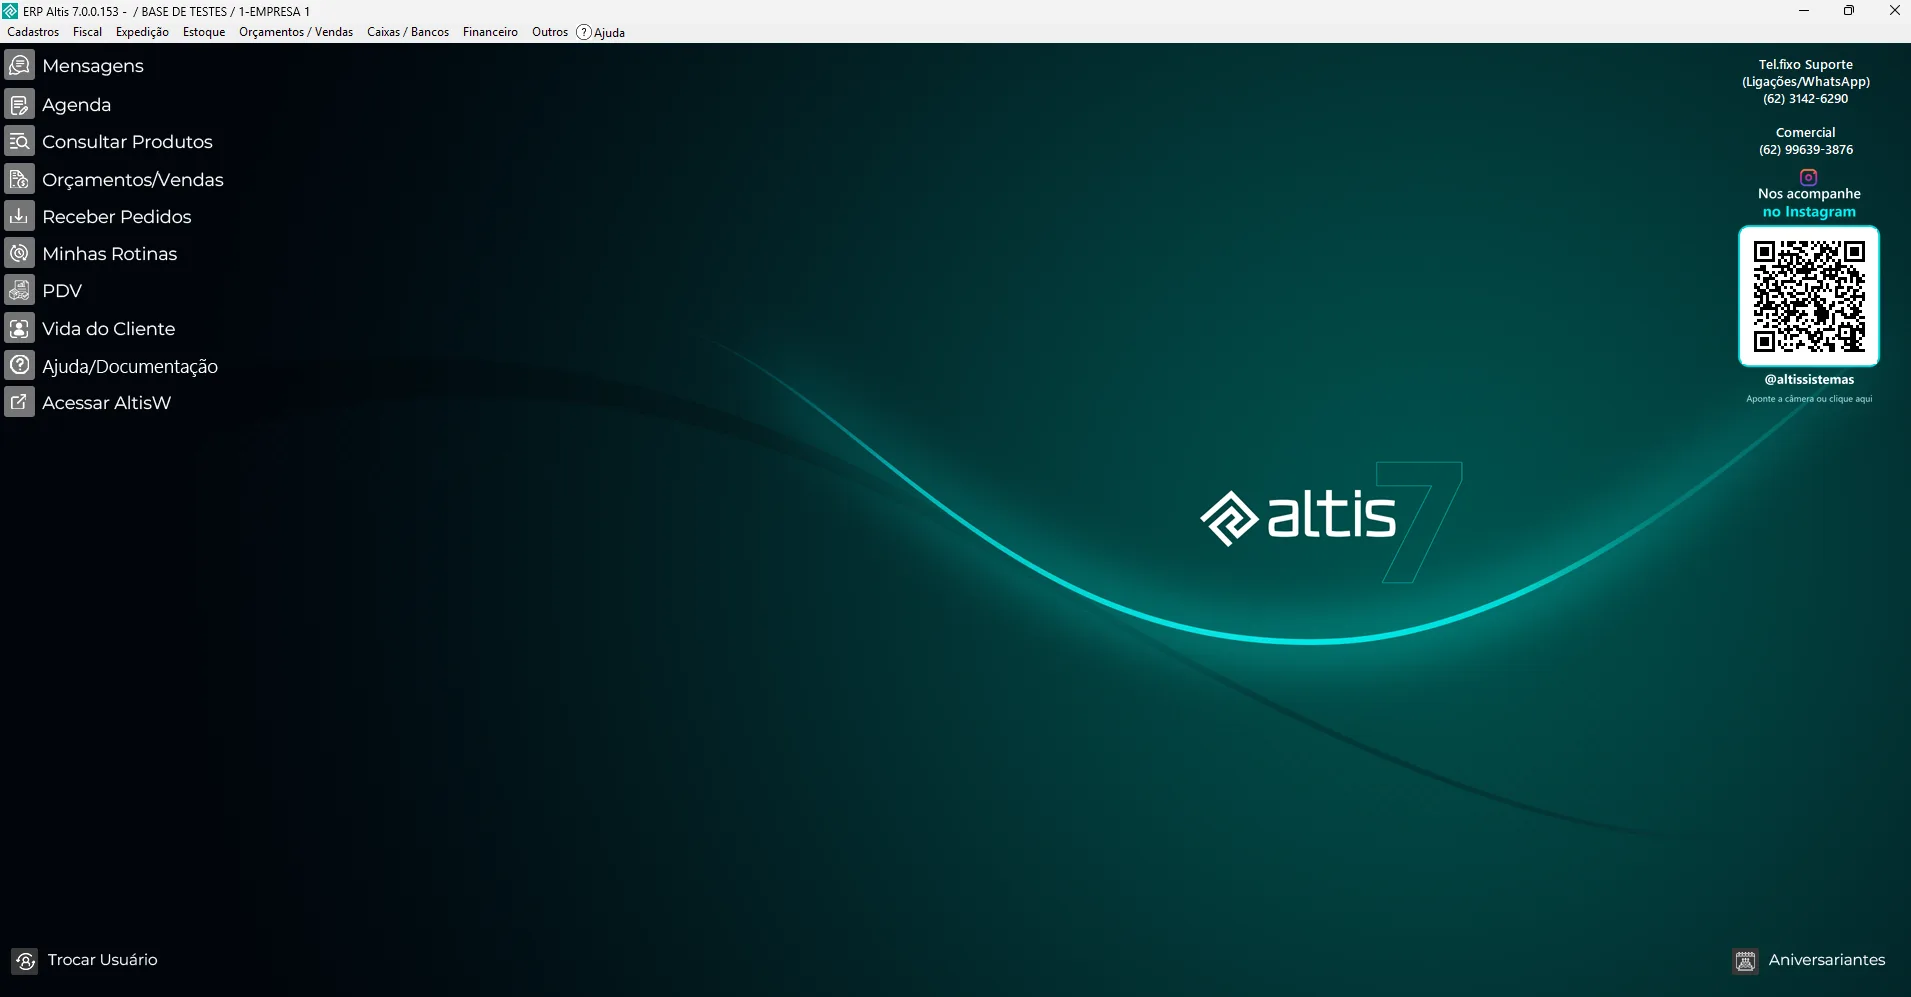1911x997 pixels.
Task: Click the Instagram QR code image
Action: [x=1809, y=296]
